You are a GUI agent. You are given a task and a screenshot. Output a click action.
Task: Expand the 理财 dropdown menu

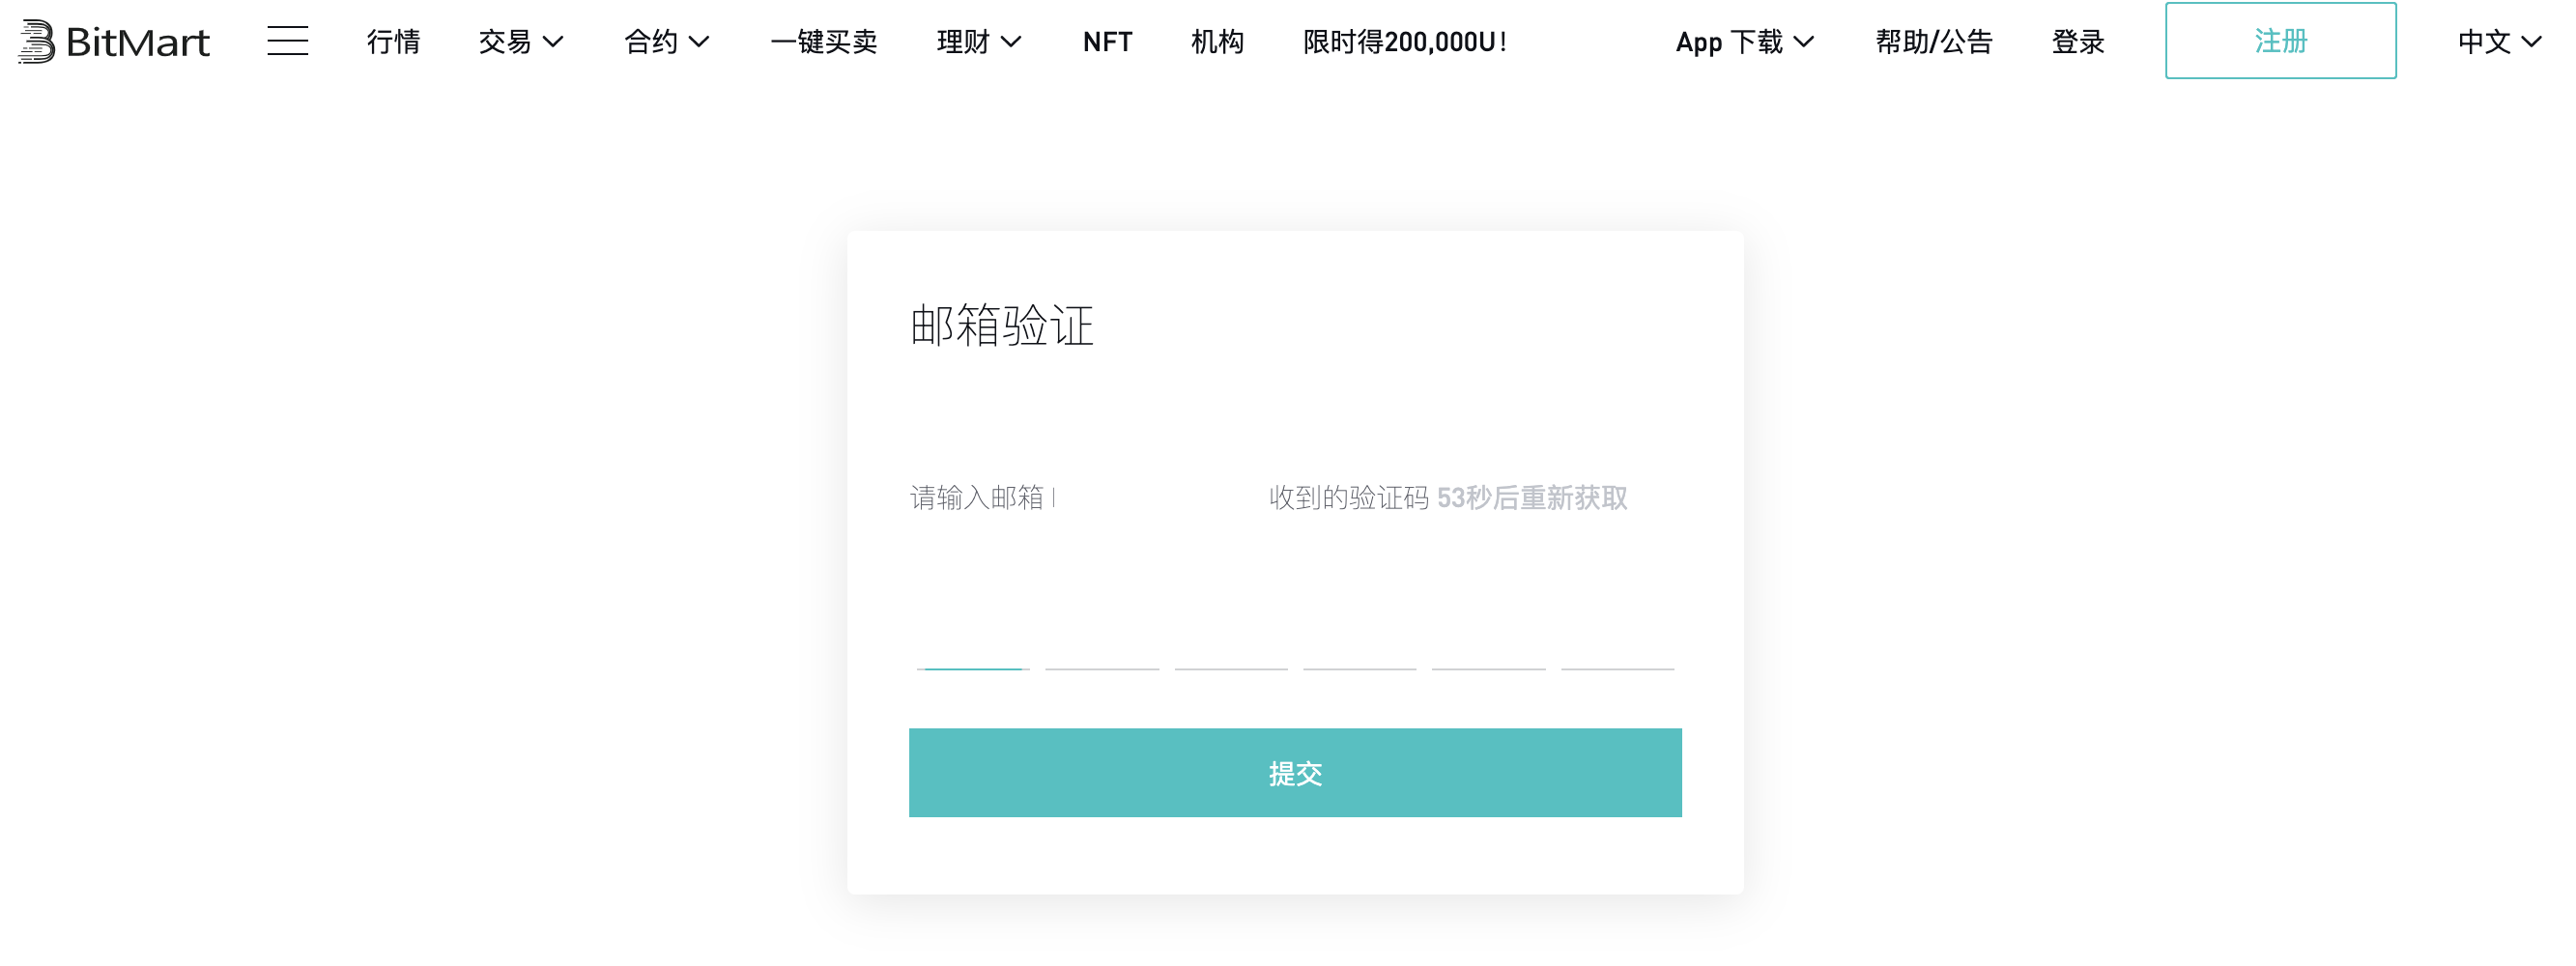[x=978, y=42]
